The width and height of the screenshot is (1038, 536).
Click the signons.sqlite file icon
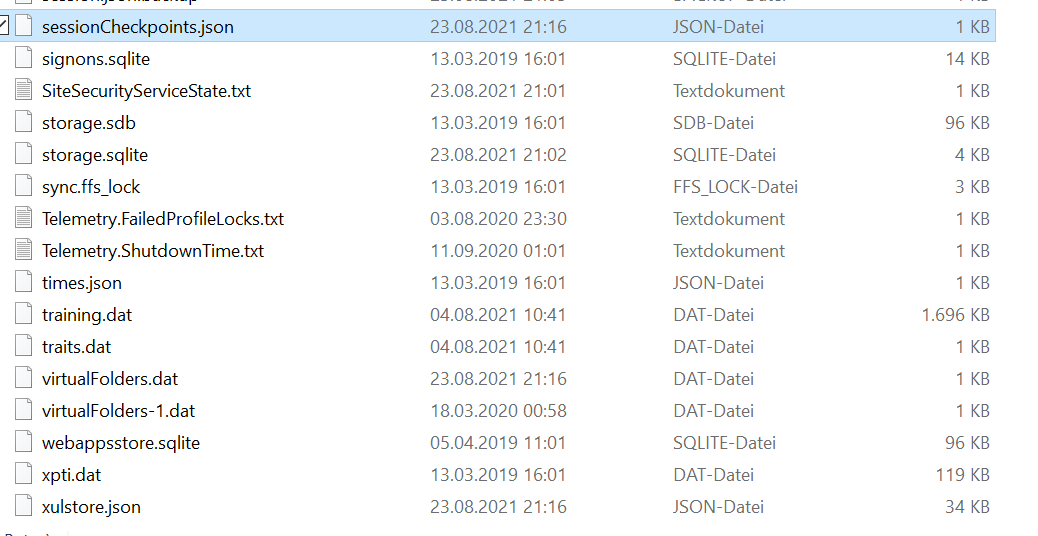(x=23, y=59)
